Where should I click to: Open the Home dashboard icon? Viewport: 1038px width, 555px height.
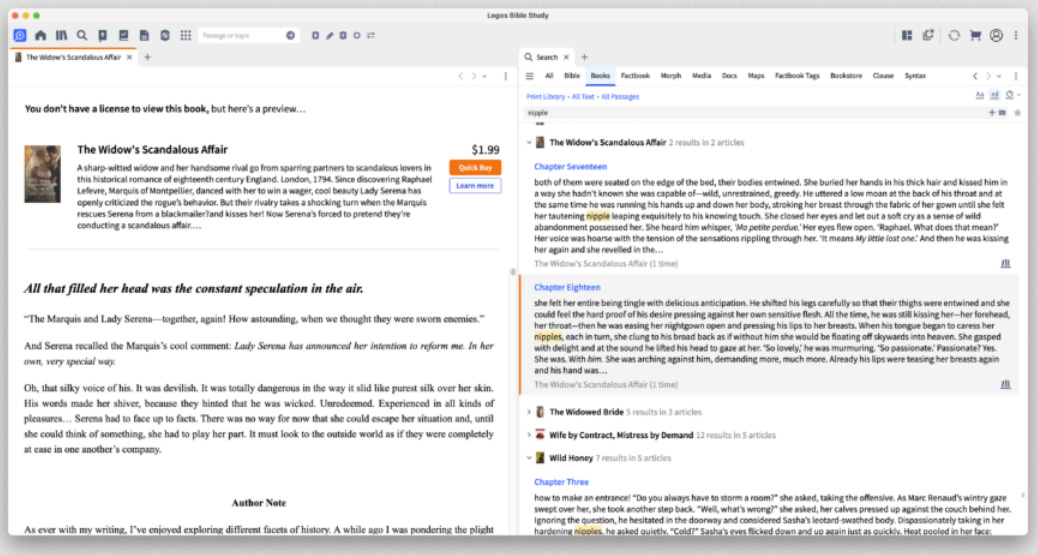(x=40, y=35)
